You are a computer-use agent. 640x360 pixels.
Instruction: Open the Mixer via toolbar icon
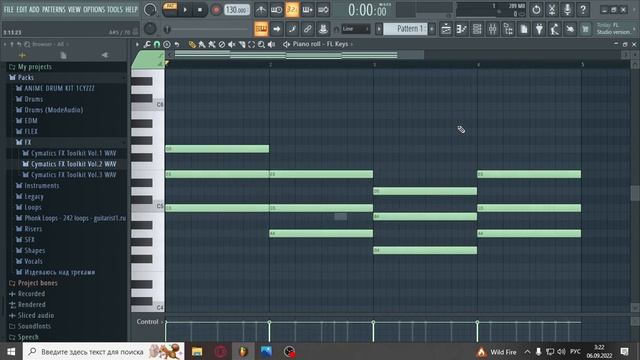coord(492,29)
